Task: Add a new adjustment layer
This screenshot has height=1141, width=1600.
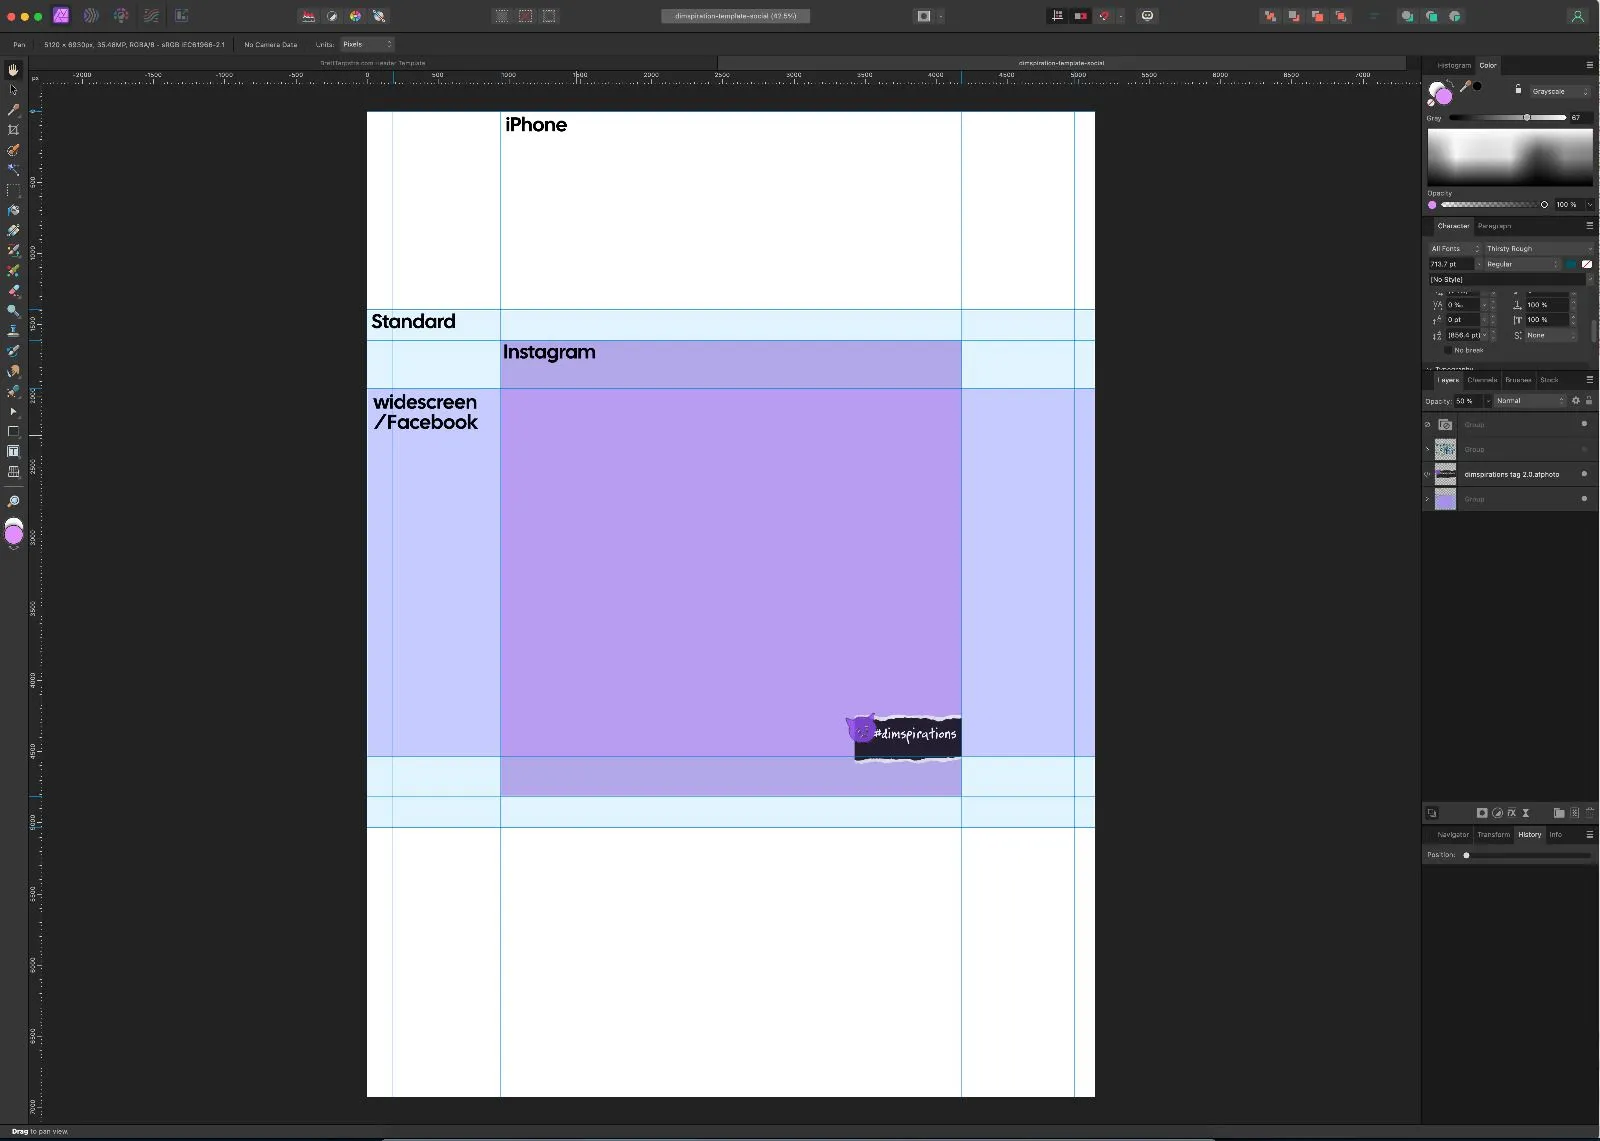Action: point(1497,813)
